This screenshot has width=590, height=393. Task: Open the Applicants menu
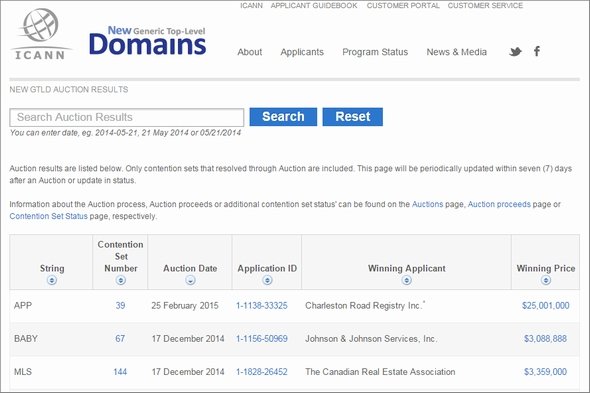click(x=302, y=52)
